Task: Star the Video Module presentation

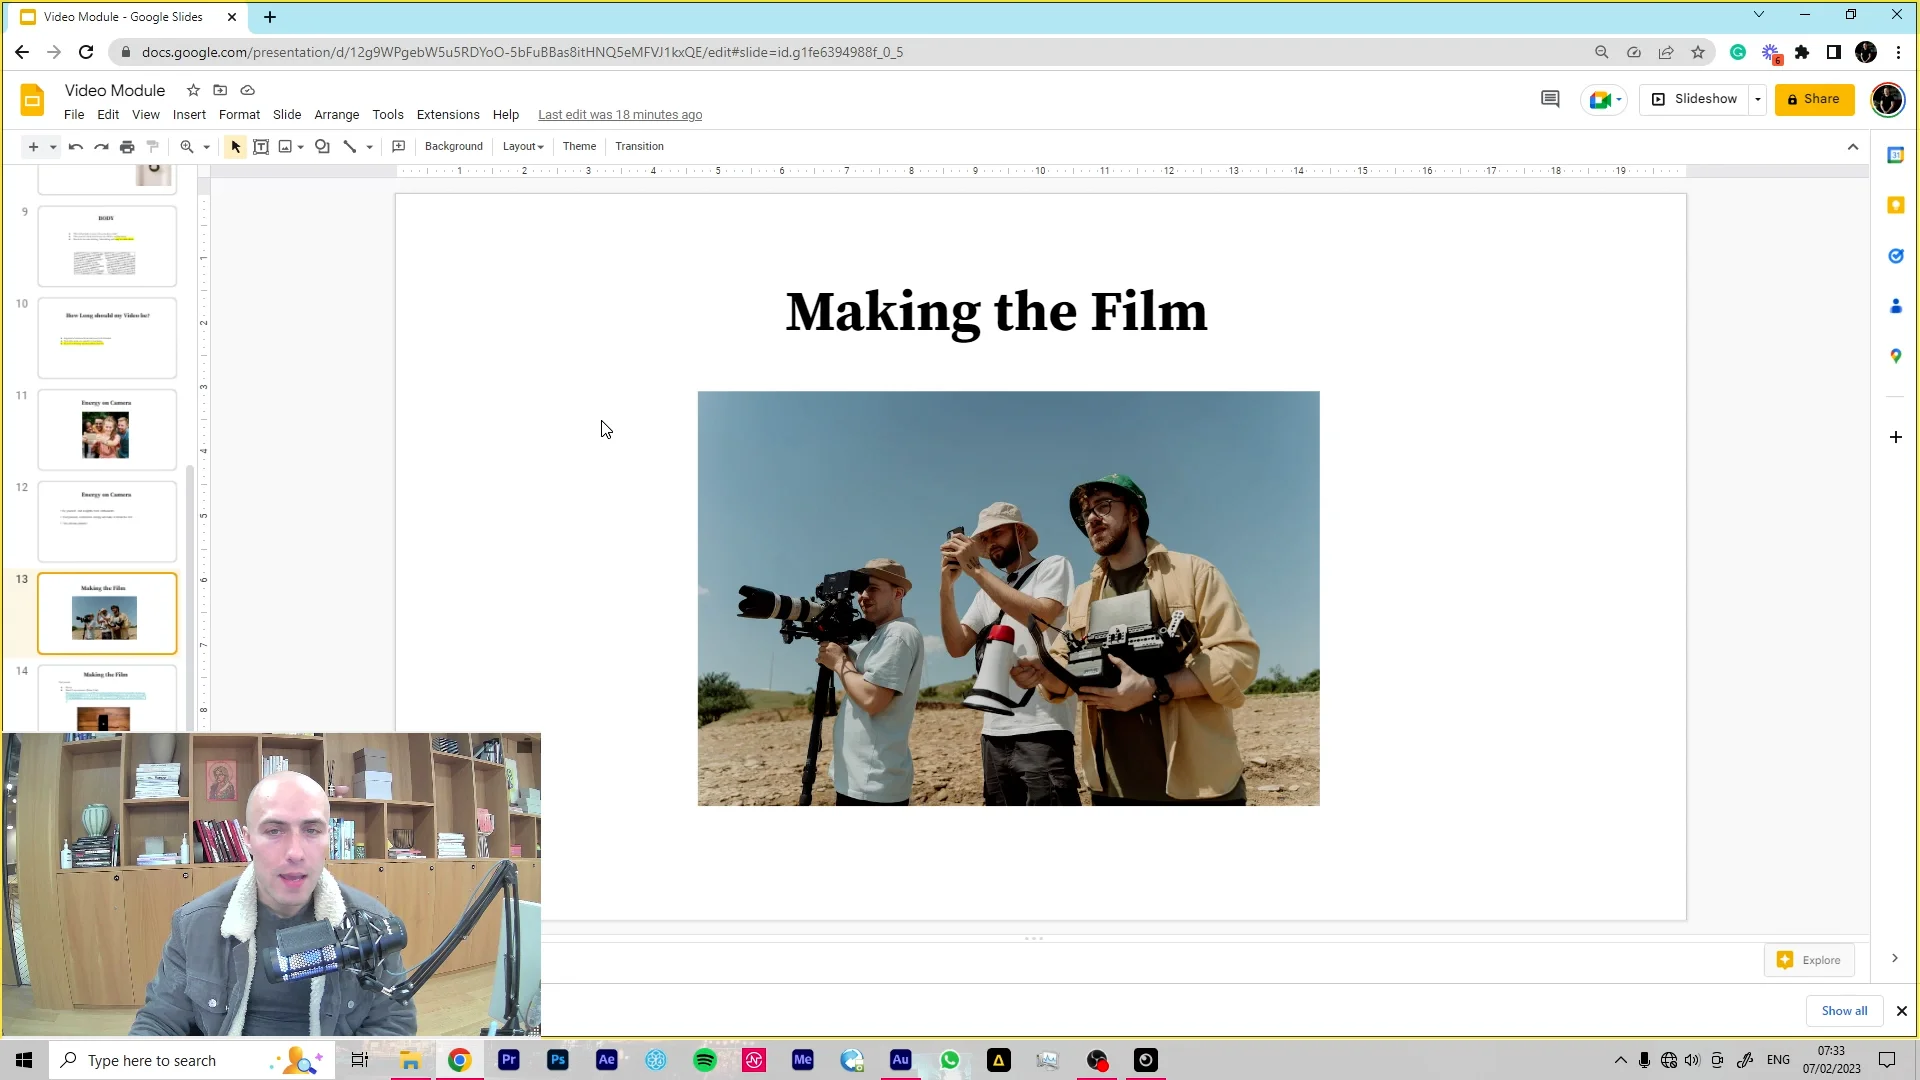Action: coord(194,90)
